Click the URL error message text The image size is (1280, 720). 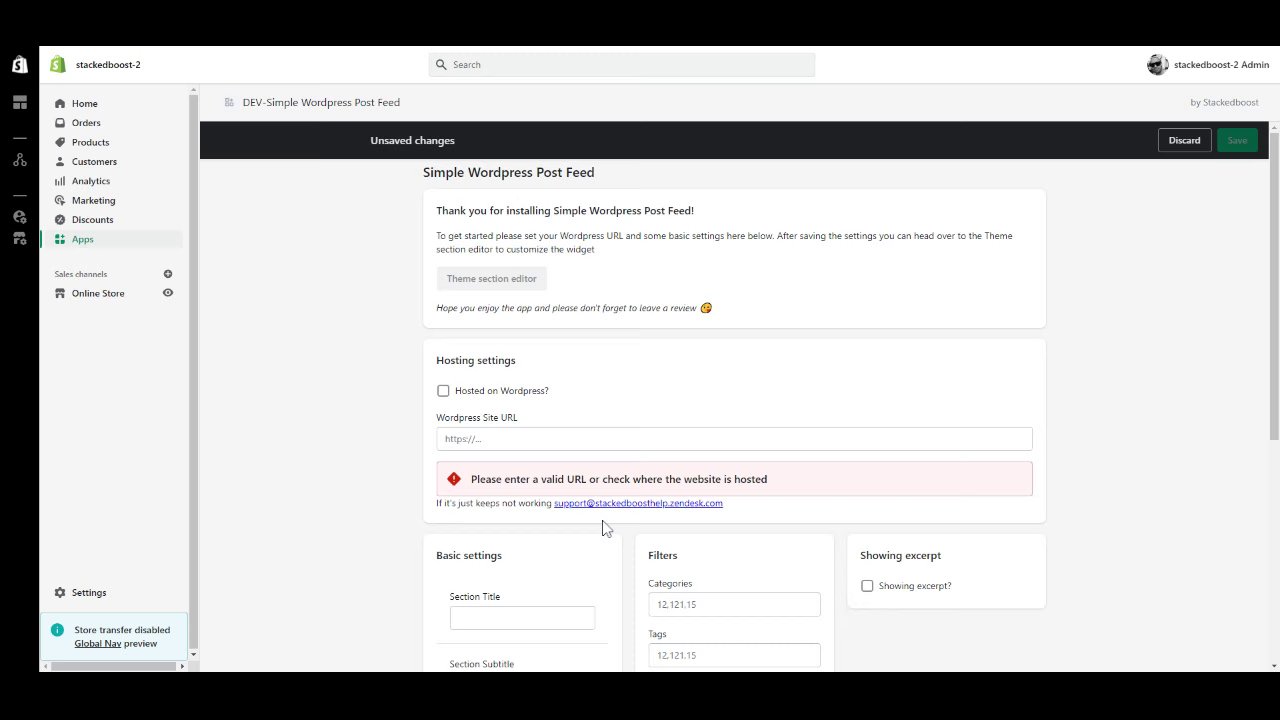(x=619, y=479)
